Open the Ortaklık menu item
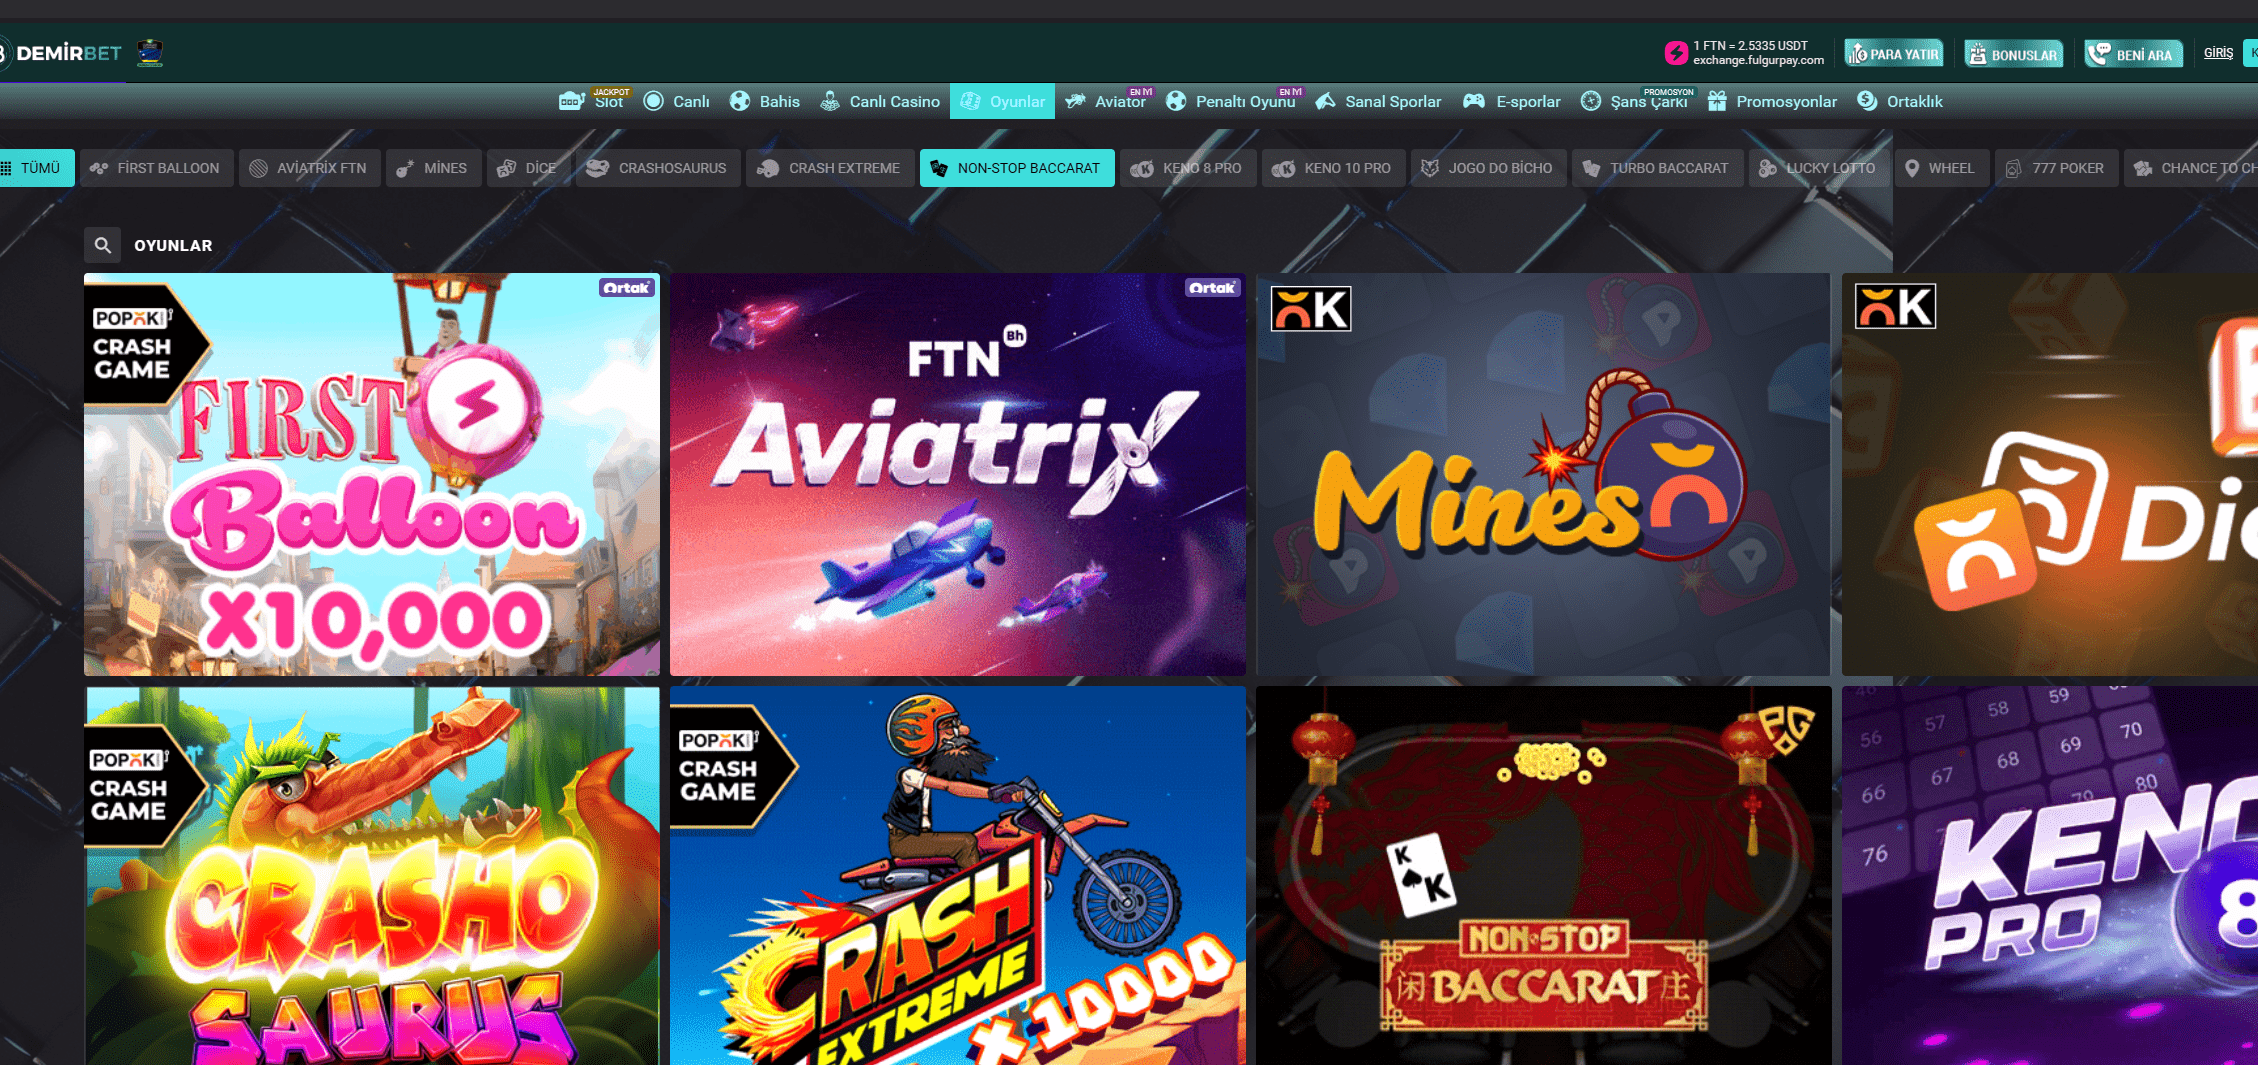The width and height of the screenshot is (2258, 1065). pyautogui.click(x=1914, y=102)
